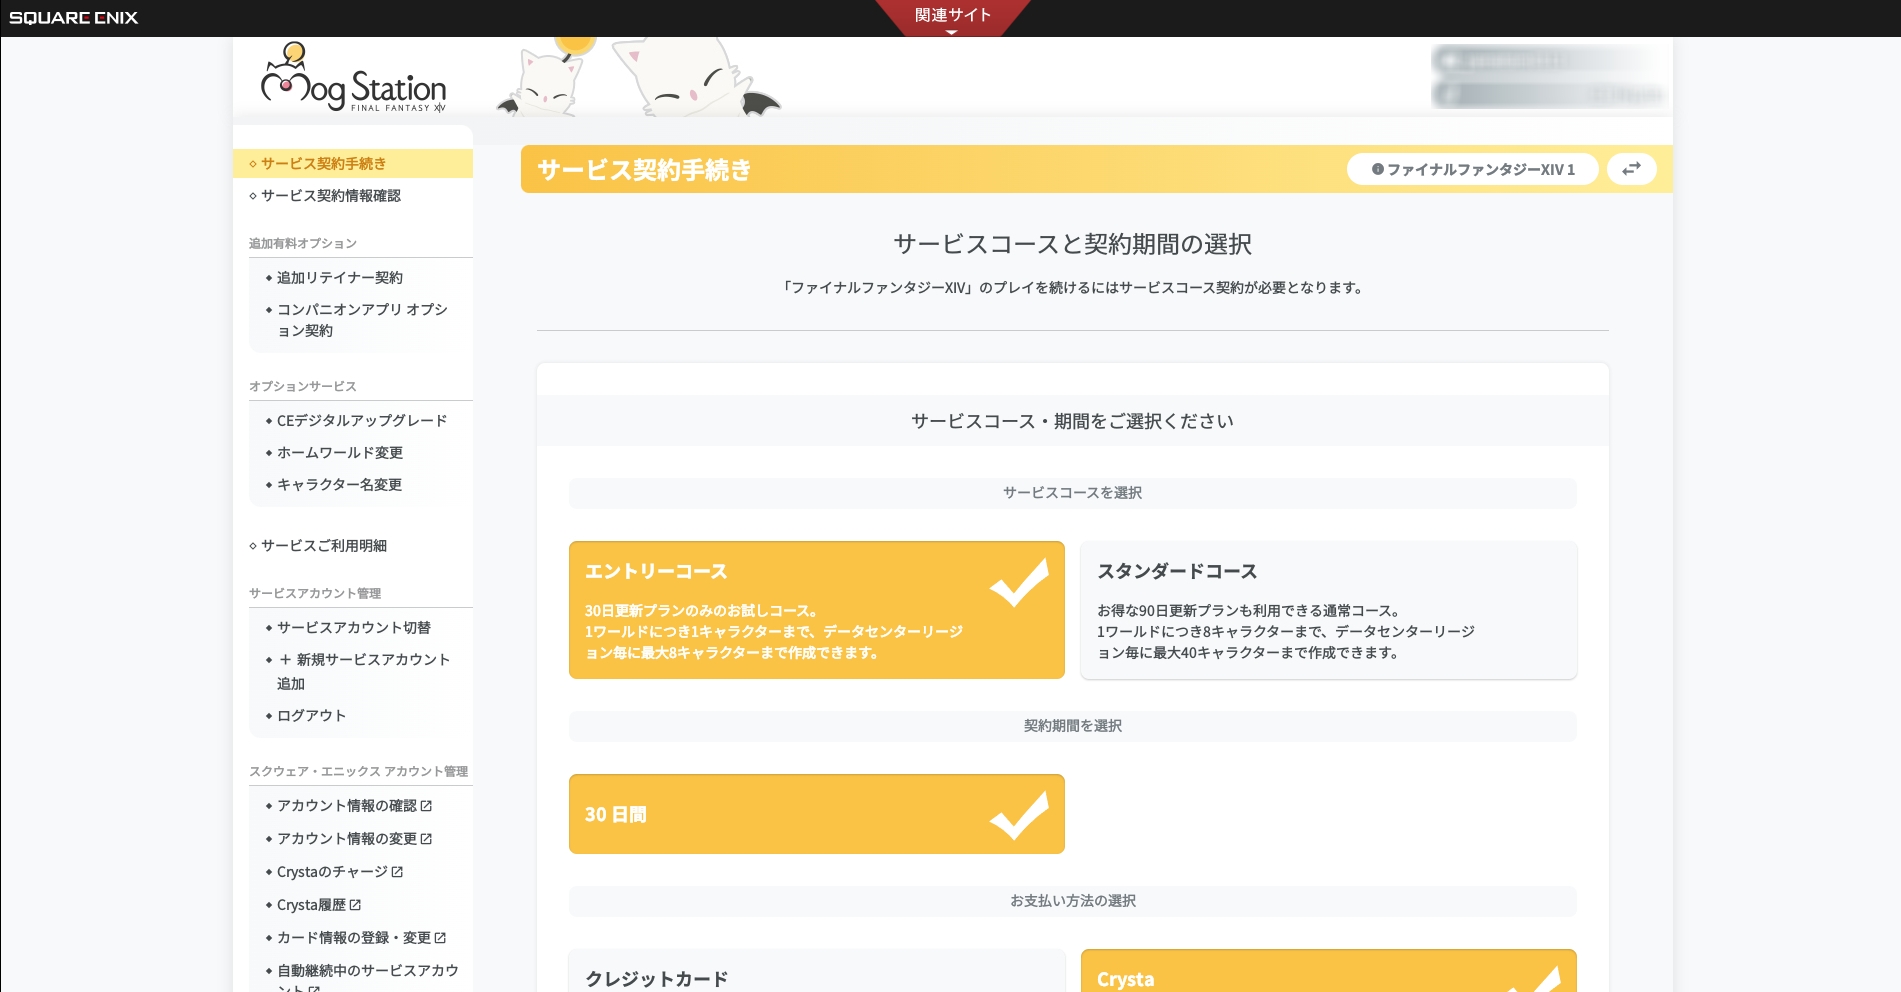Click the moogle illustration in header
This screenshot has width=1901, height=992.
(638, 77)
